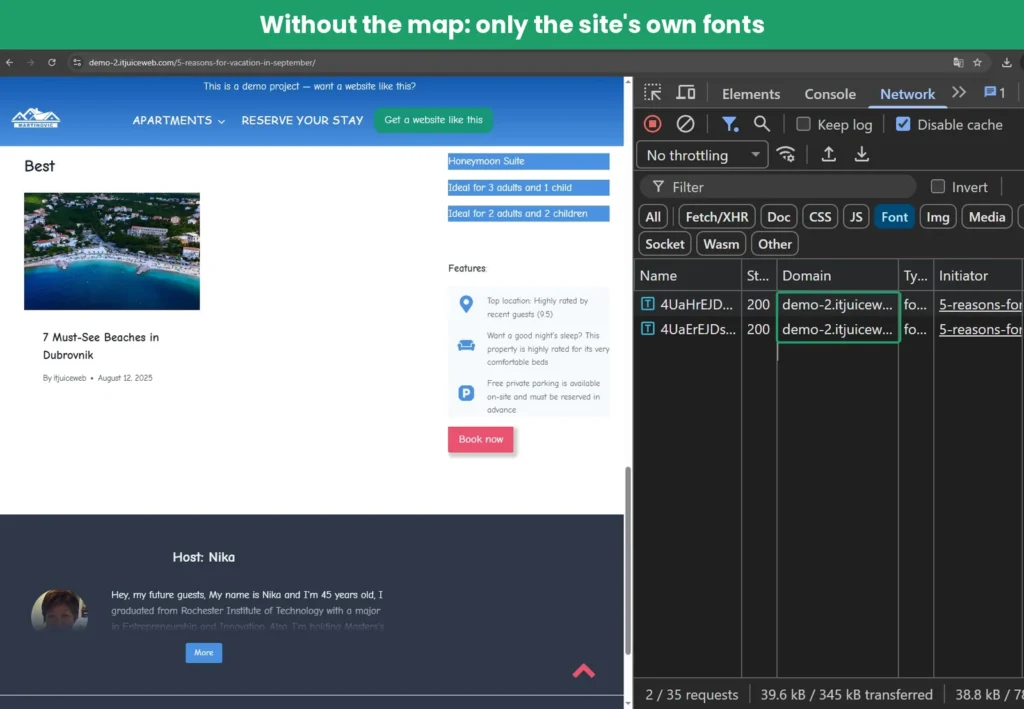The image size is (1024, 709).
Task: Click the Dubrovnik beach thumbnail image
Action: tap(112, 251)
